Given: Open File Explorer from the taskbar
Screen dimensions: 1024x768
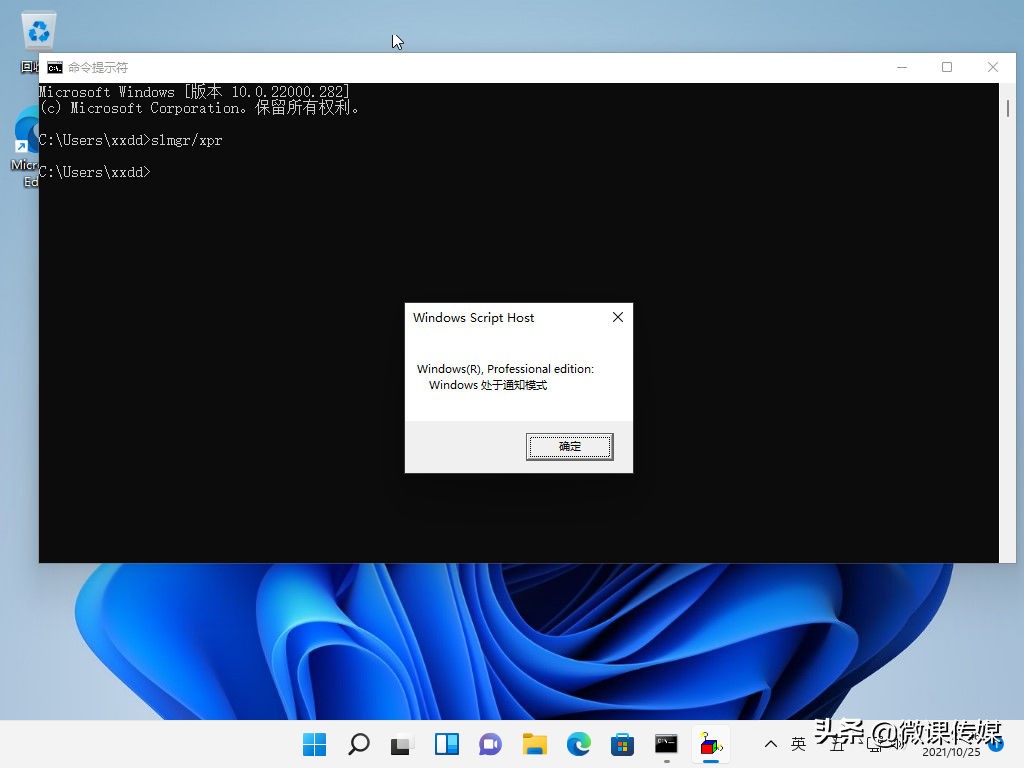Looking at the screenshot, I should (x=534, y=744).
